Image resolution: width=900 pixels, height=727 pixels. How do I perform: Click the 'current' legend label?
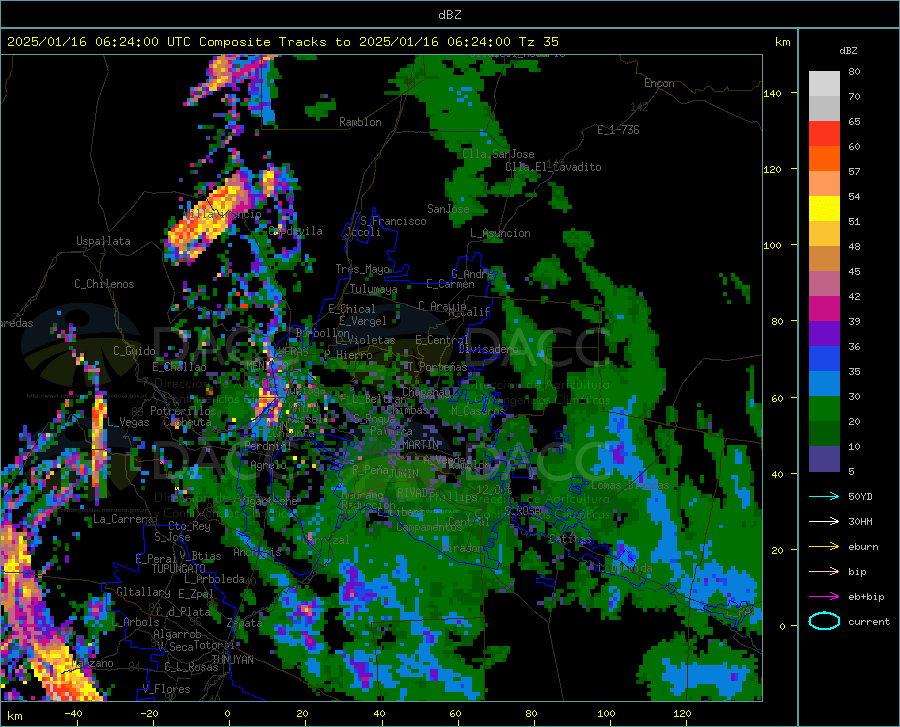coord(868,621)
